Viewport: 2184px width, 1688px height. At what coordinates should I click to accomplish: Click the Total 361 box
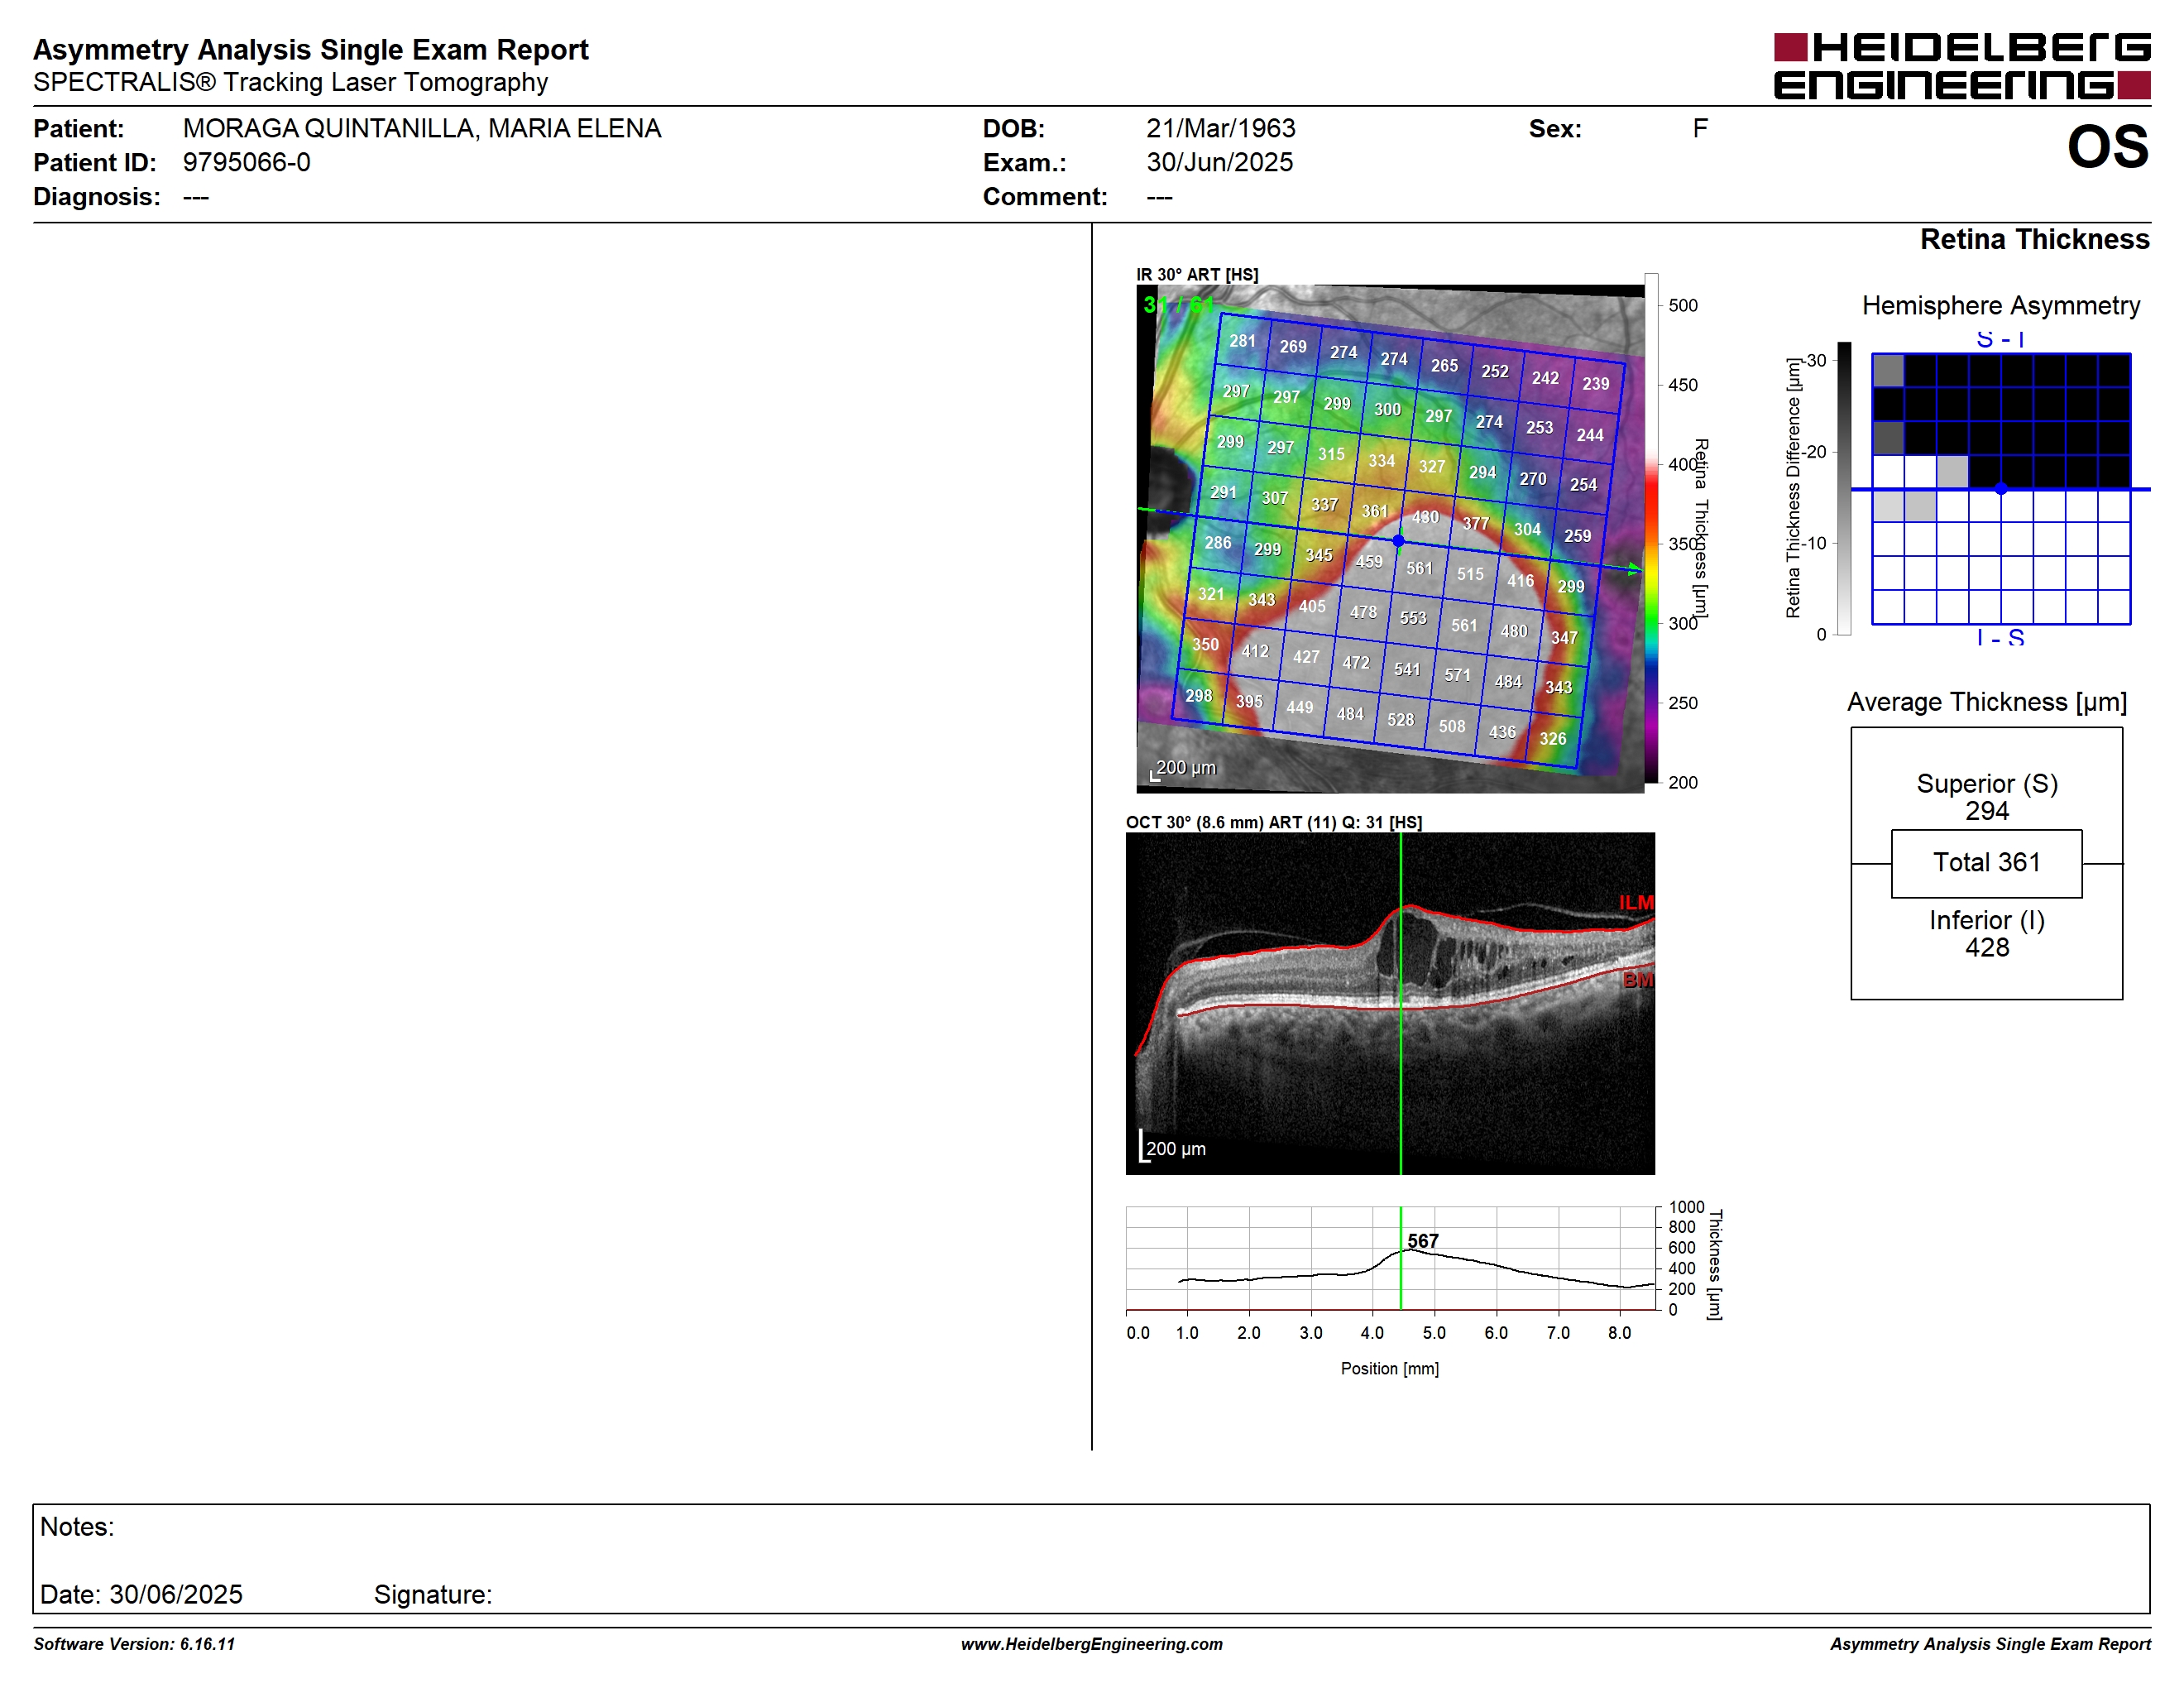click(1987, 863)
